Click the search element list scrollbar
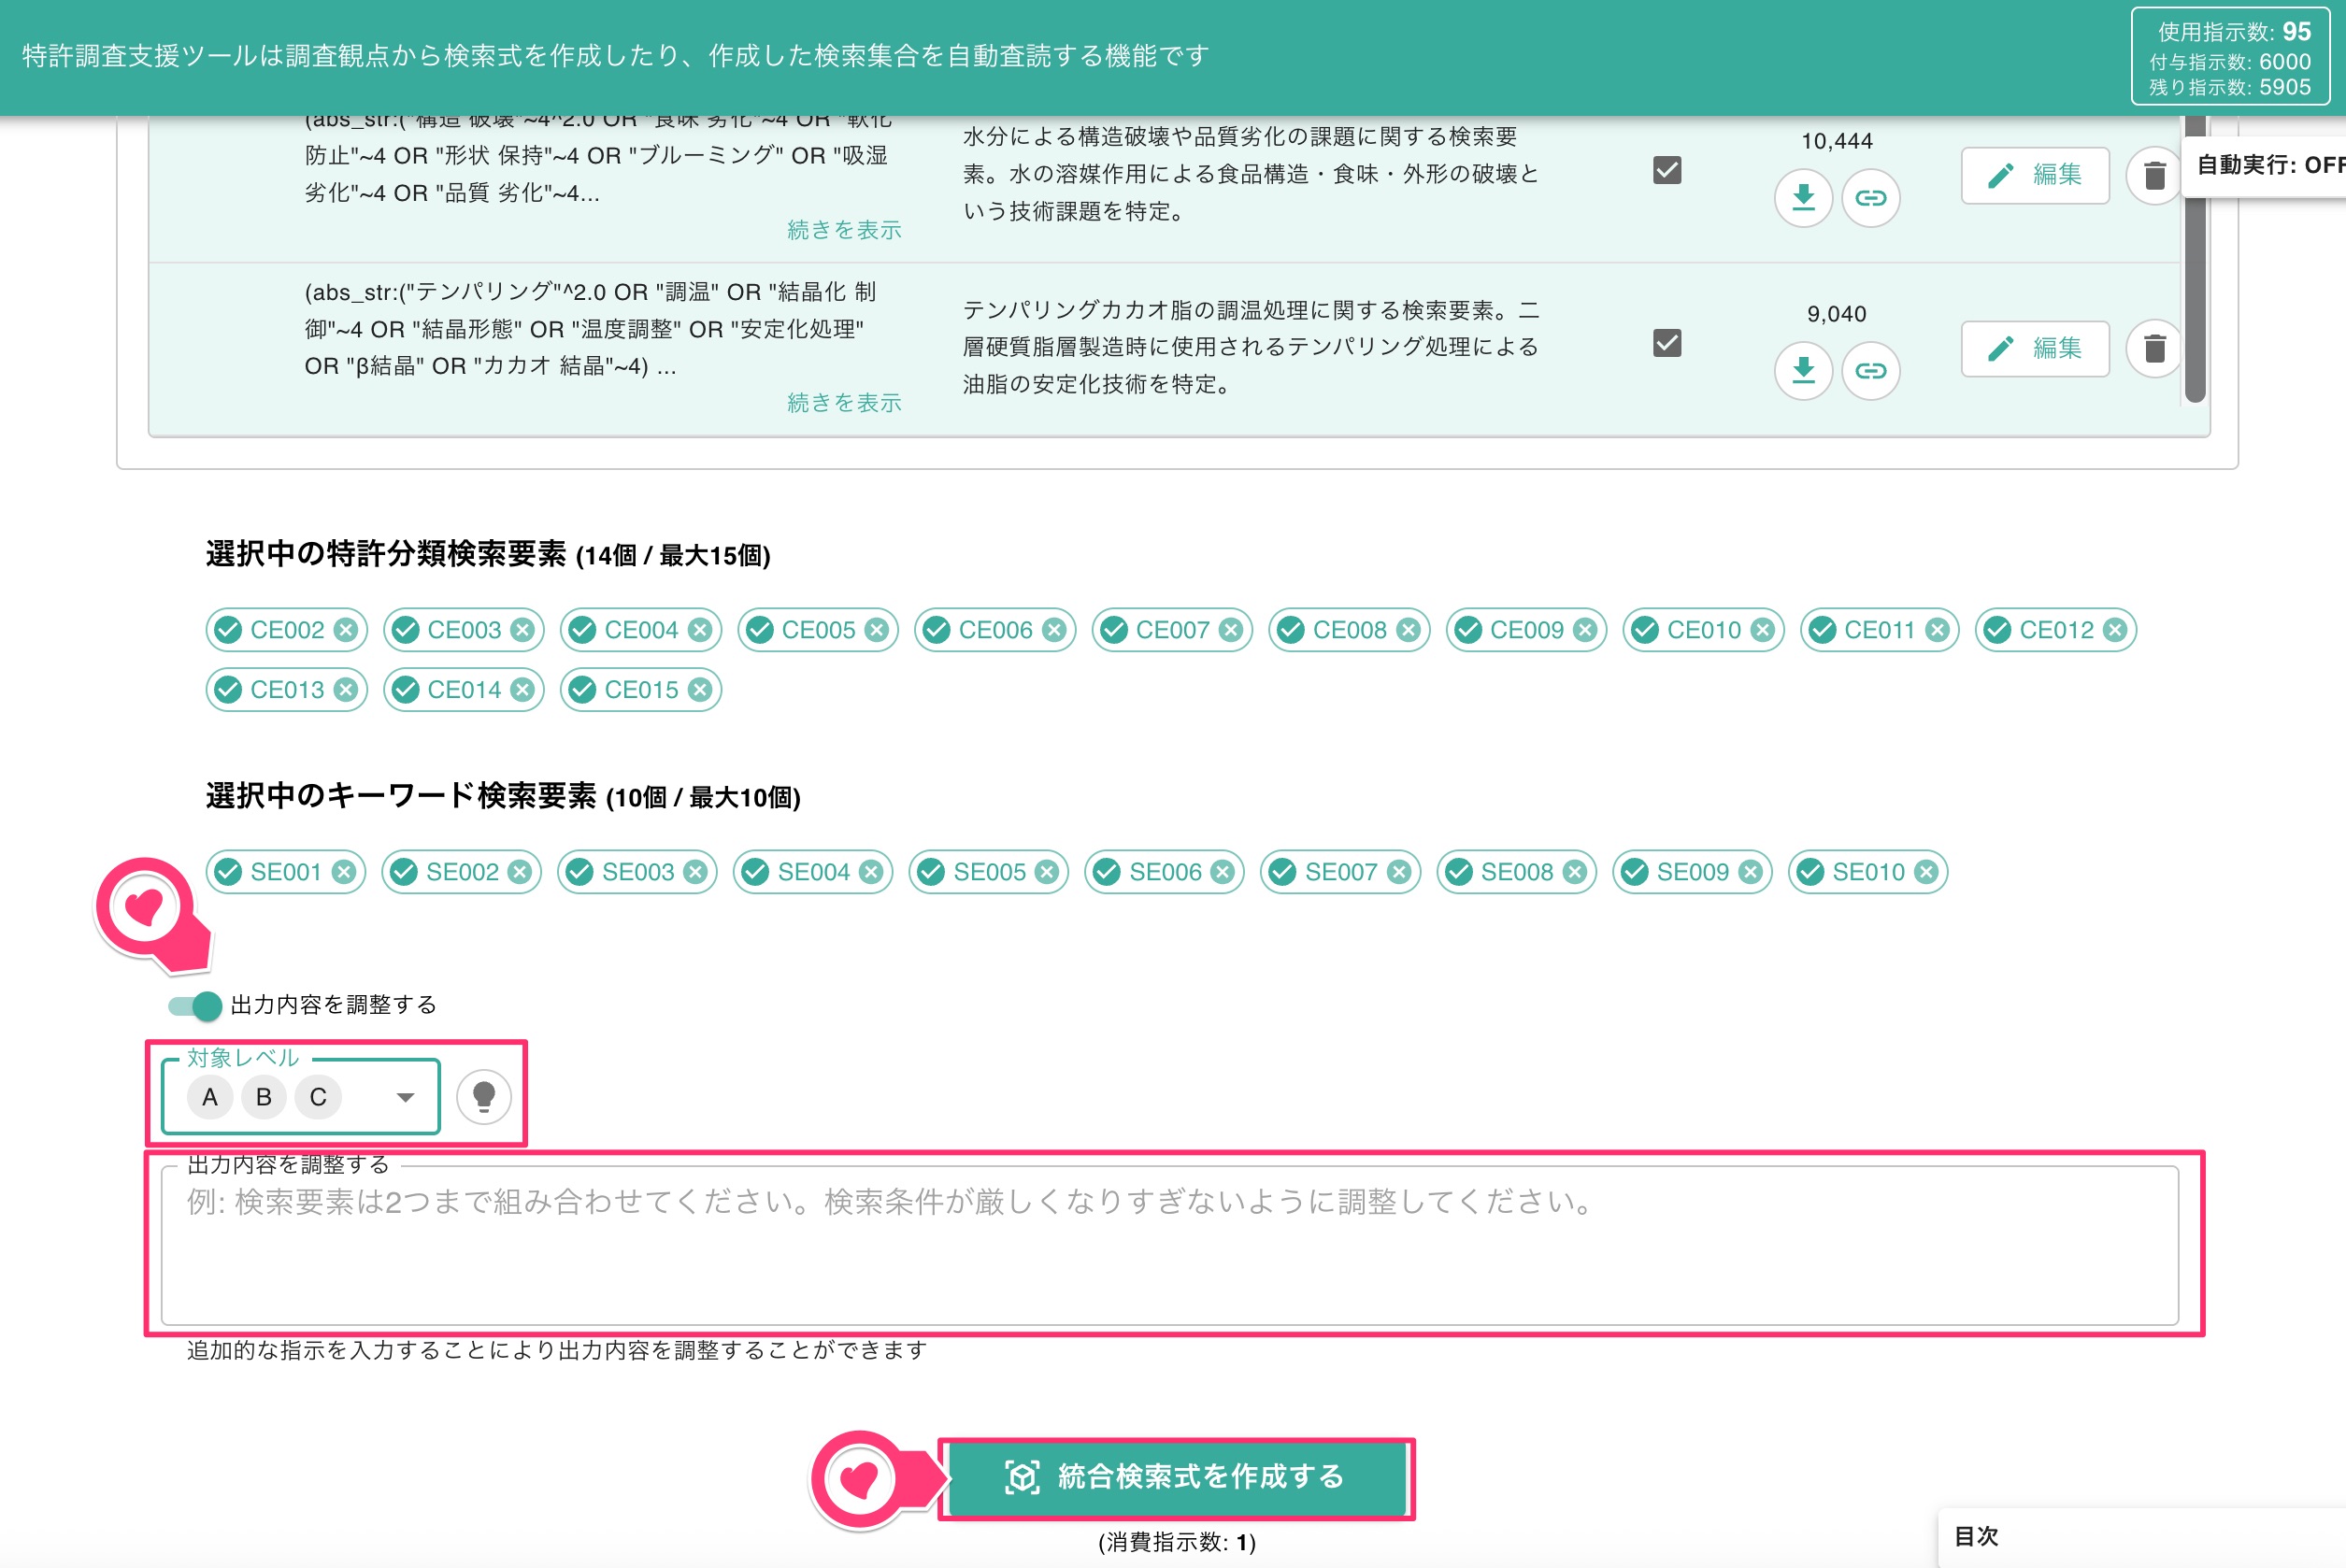The image size is (2346, 1568). [2195, 260]
